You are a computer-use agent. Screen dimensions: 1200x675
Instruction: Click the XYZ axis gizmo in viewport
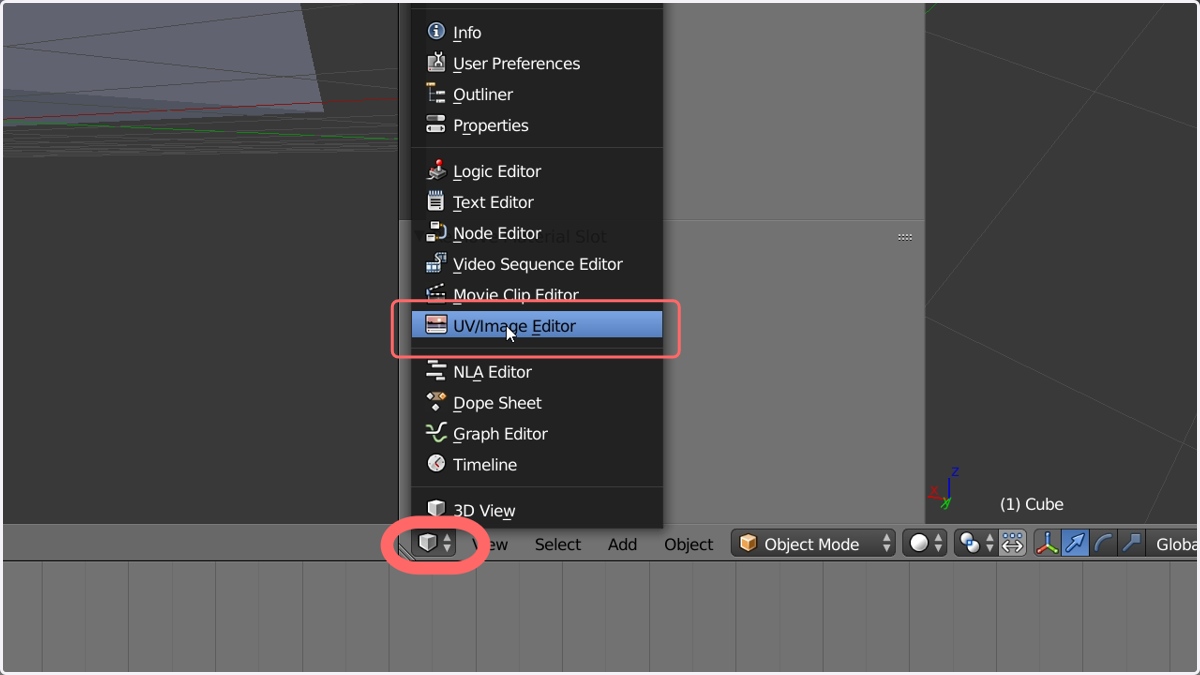tap(944, 488)
